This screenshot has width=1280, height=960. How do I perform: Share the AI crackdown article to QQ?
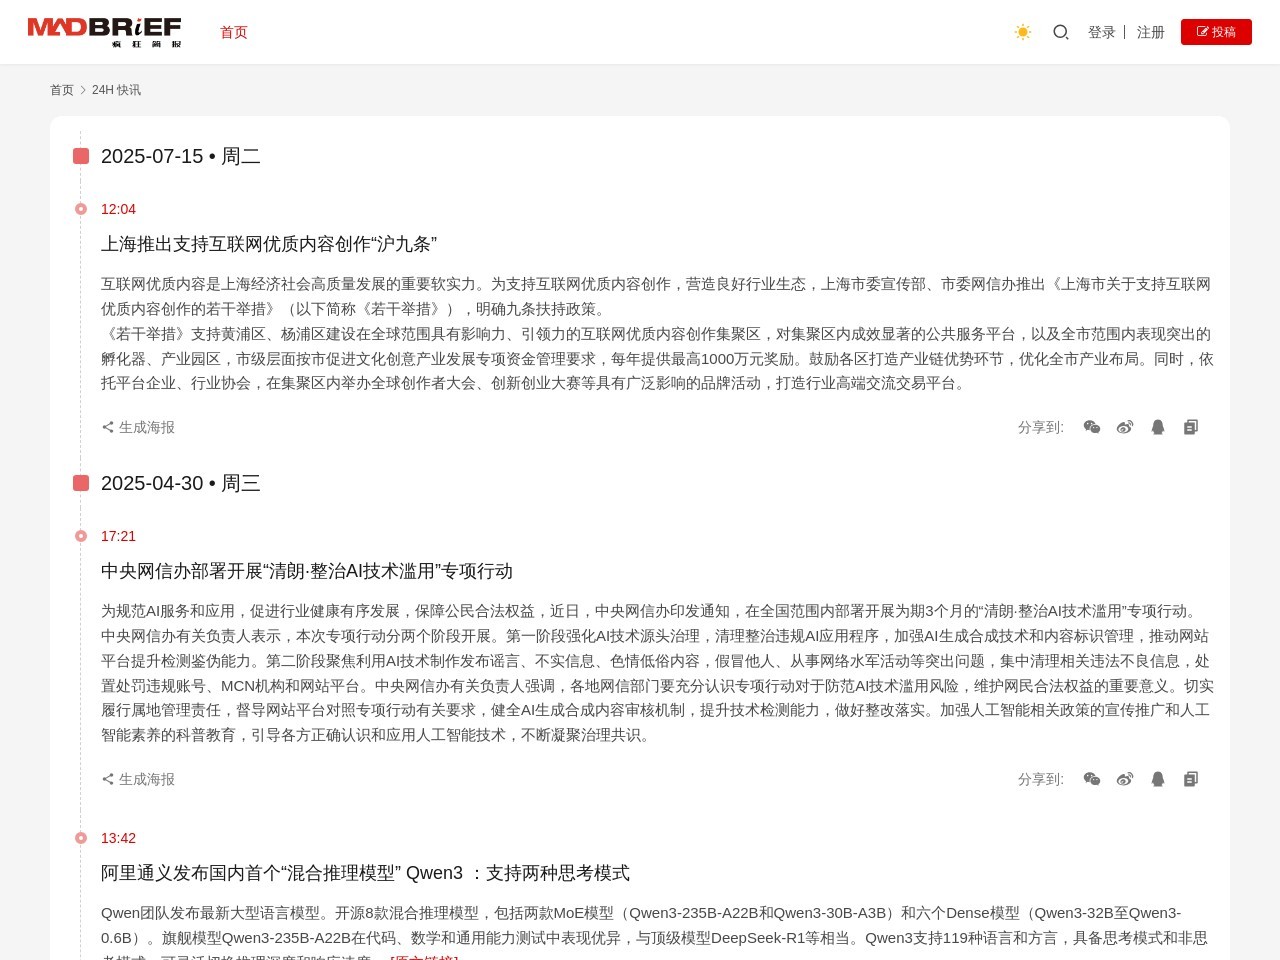click(1158, 779)
